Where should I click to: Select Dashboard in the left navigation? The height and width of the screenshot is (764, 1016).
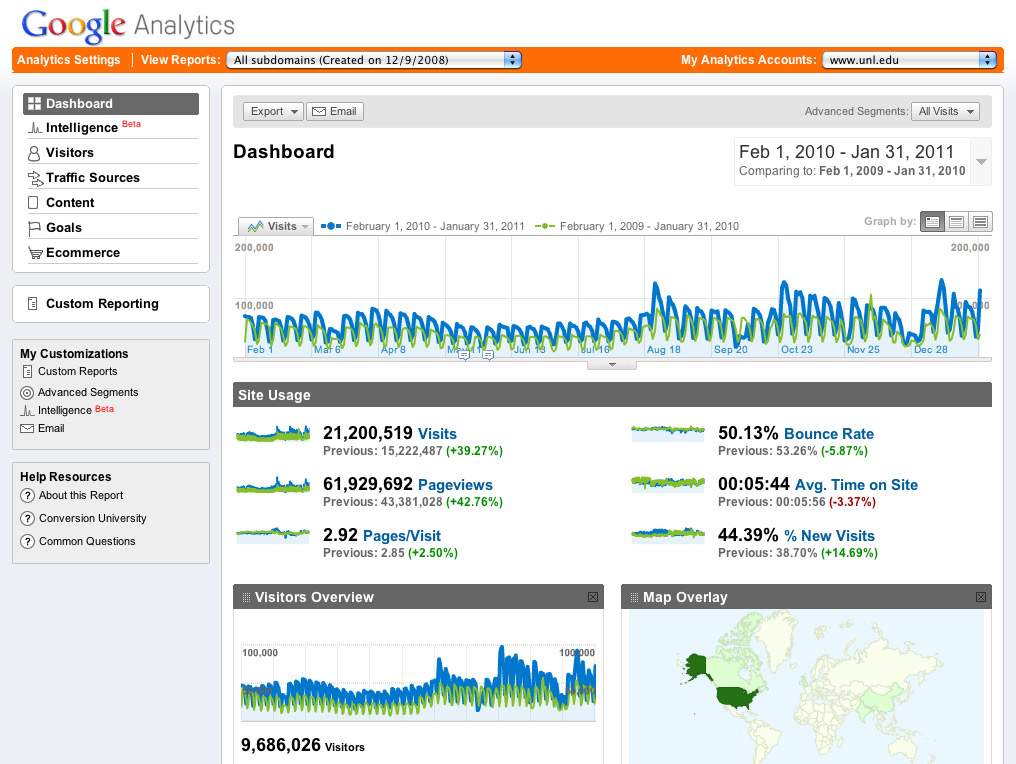point(79,104)
